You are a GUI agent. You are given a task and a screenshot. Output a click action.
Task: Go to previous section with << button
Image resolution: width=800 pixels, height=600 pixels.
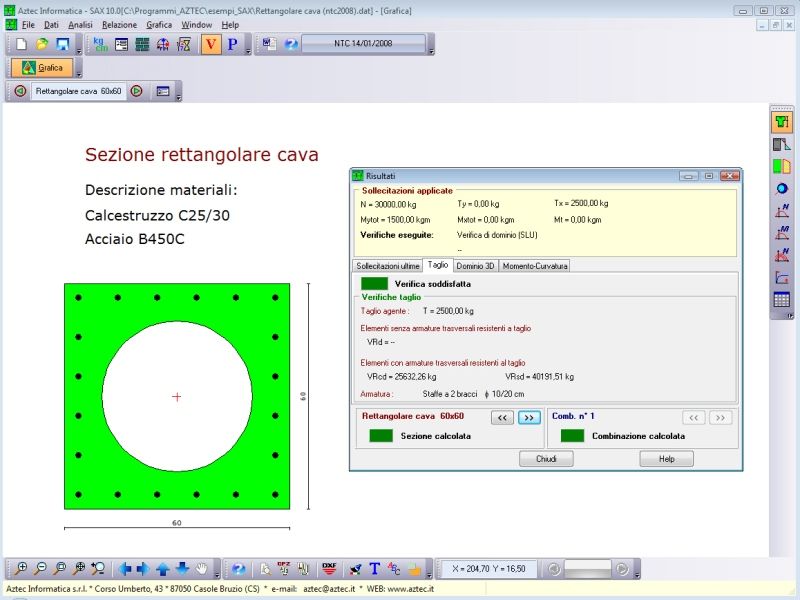[502, 418]
